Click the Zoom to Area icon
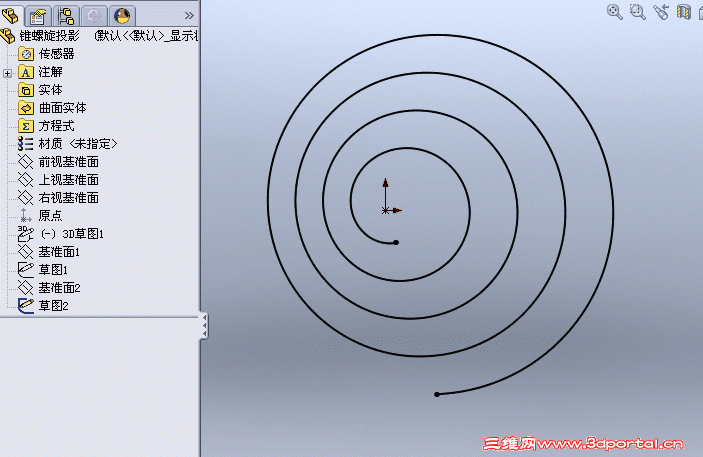Screen dimensions: 703x457 638,12
